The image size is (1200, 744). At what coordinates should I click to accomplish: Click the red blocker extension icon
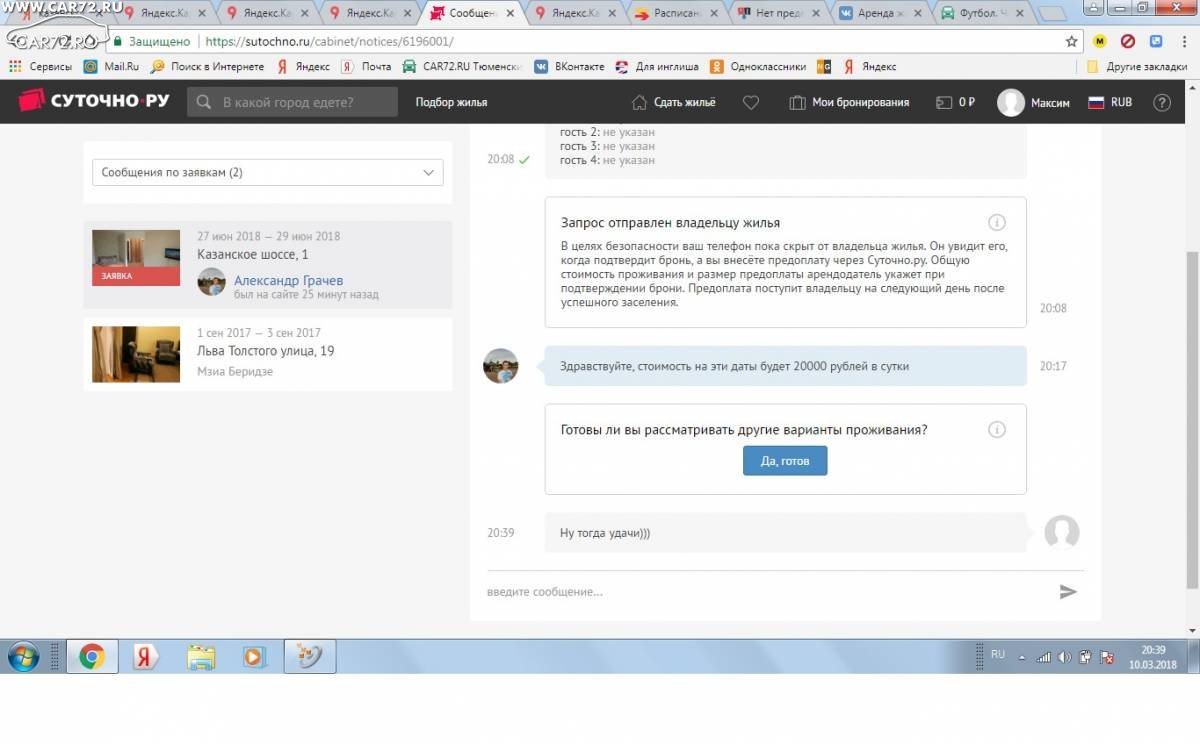[1128, 42]
